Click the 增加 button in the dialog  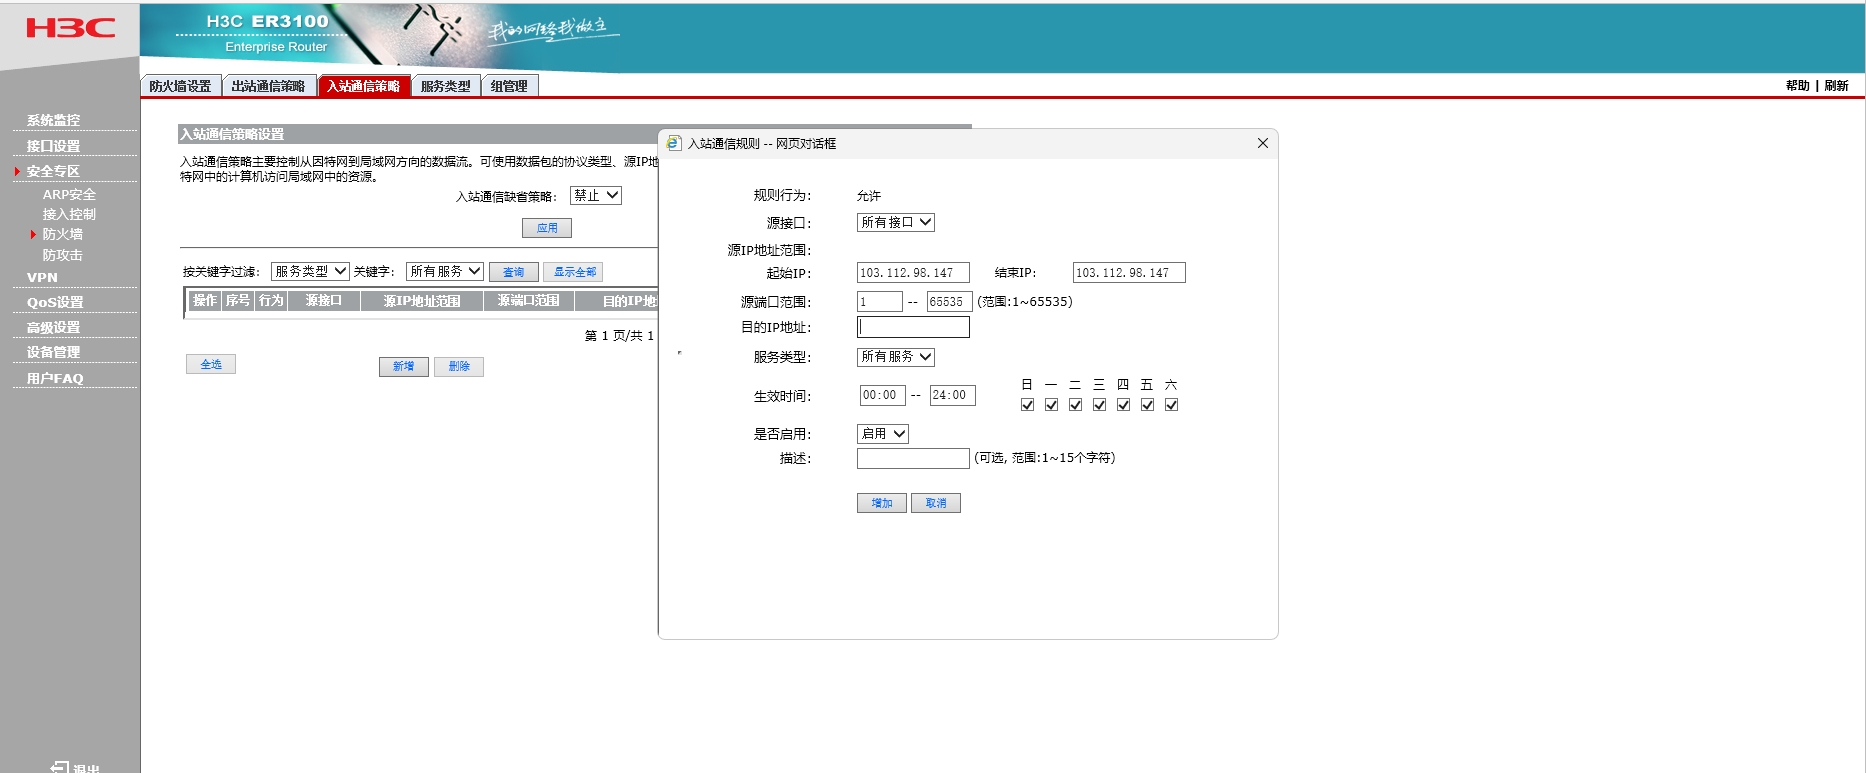882,503
